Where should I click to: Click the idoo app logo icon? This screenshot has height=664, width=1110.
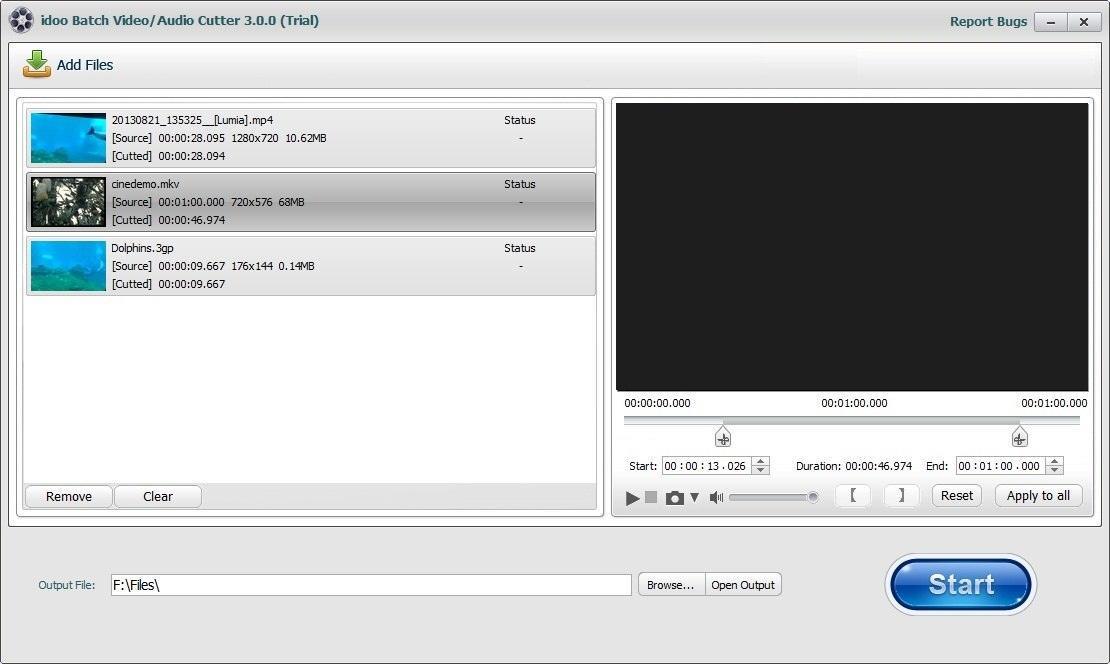(x=21, y=20)
